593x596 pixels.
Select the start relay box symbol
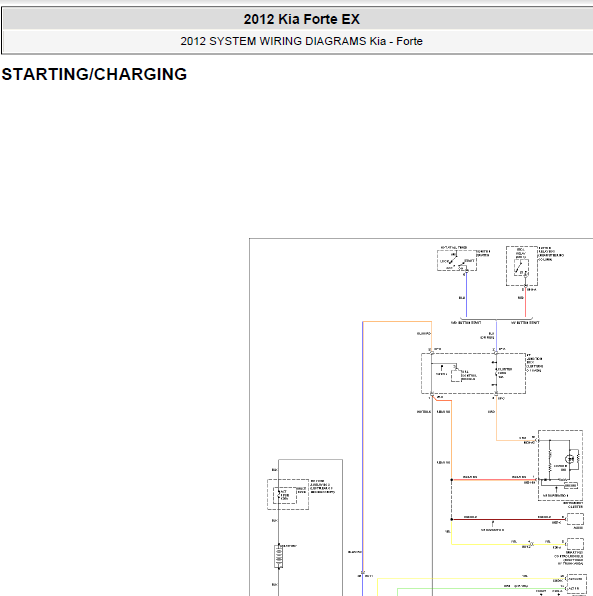[x=522, y=266]
